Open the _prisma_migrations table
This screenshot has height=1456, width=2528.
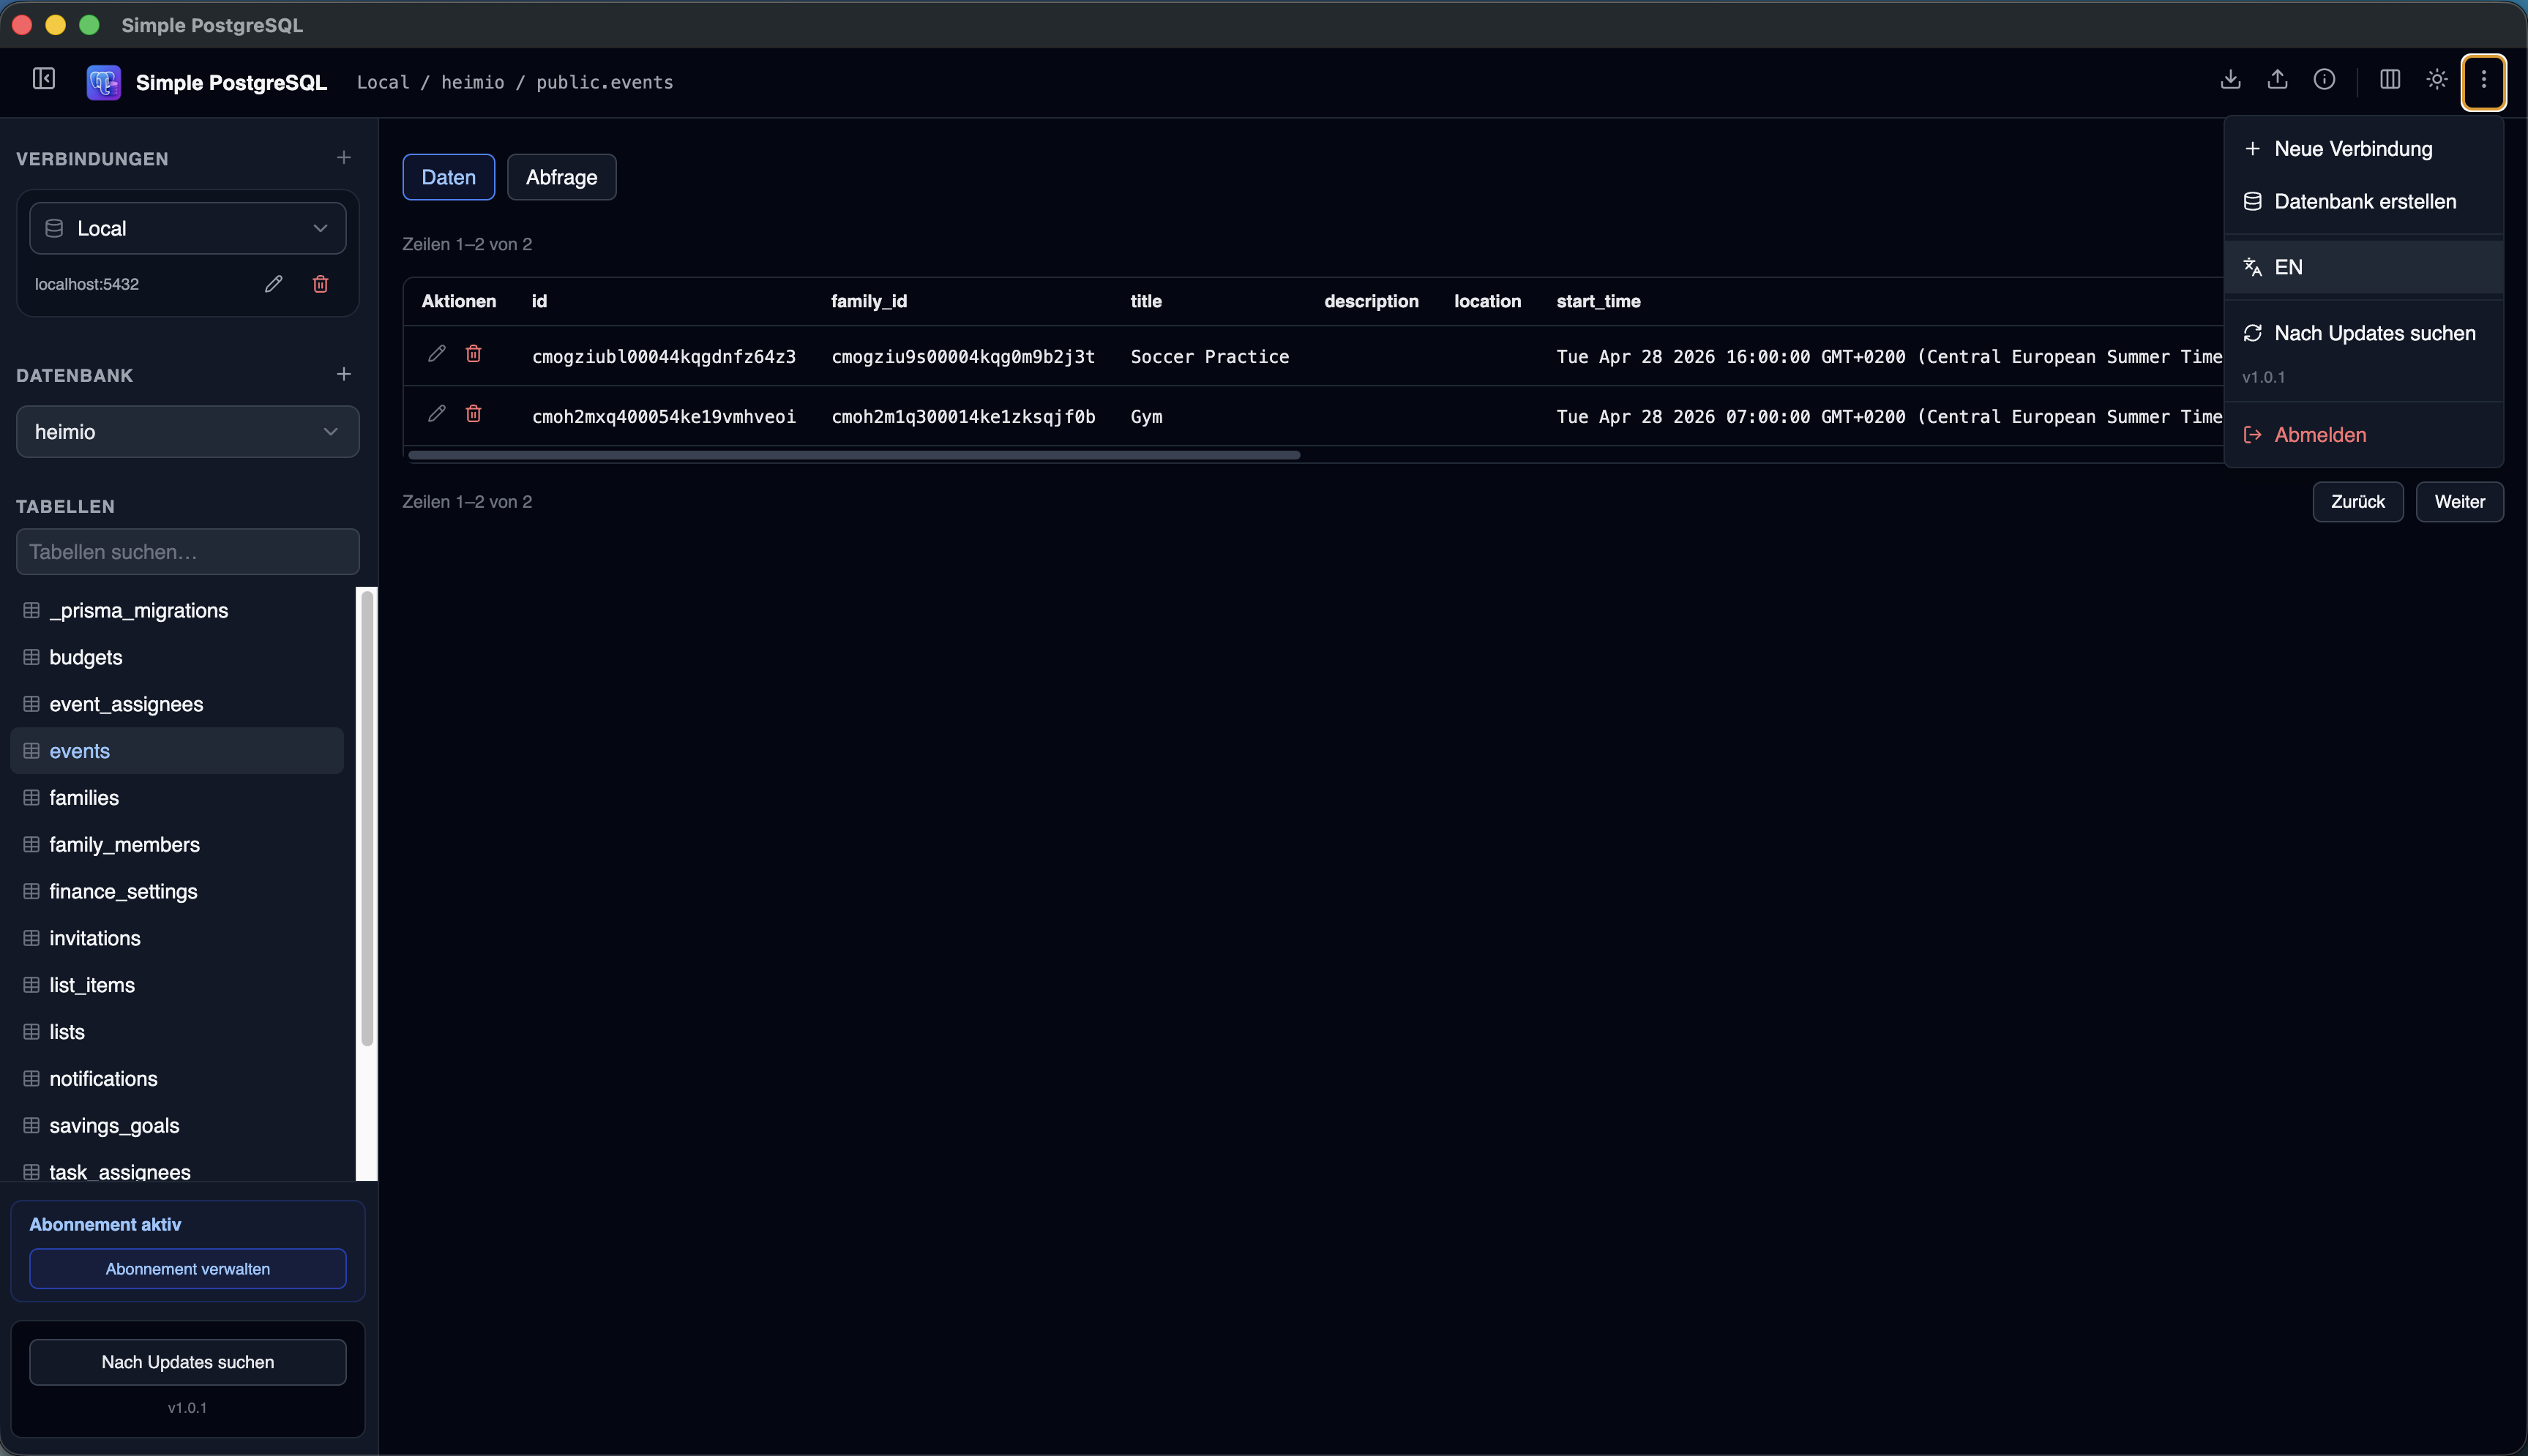point(177,611)
